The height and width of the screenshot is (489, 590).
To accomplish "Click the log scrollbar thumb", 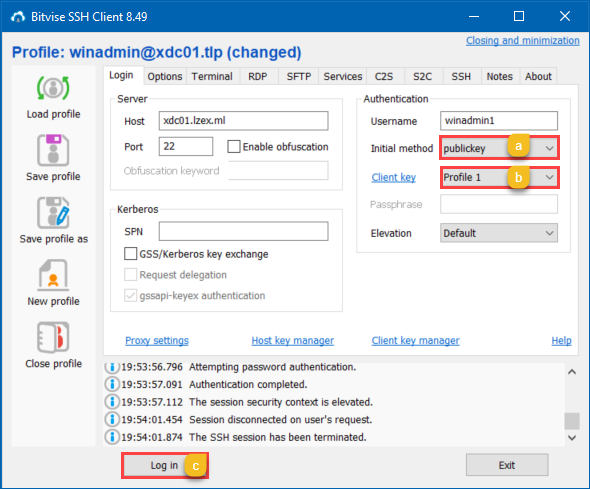I will click(572, 421).
